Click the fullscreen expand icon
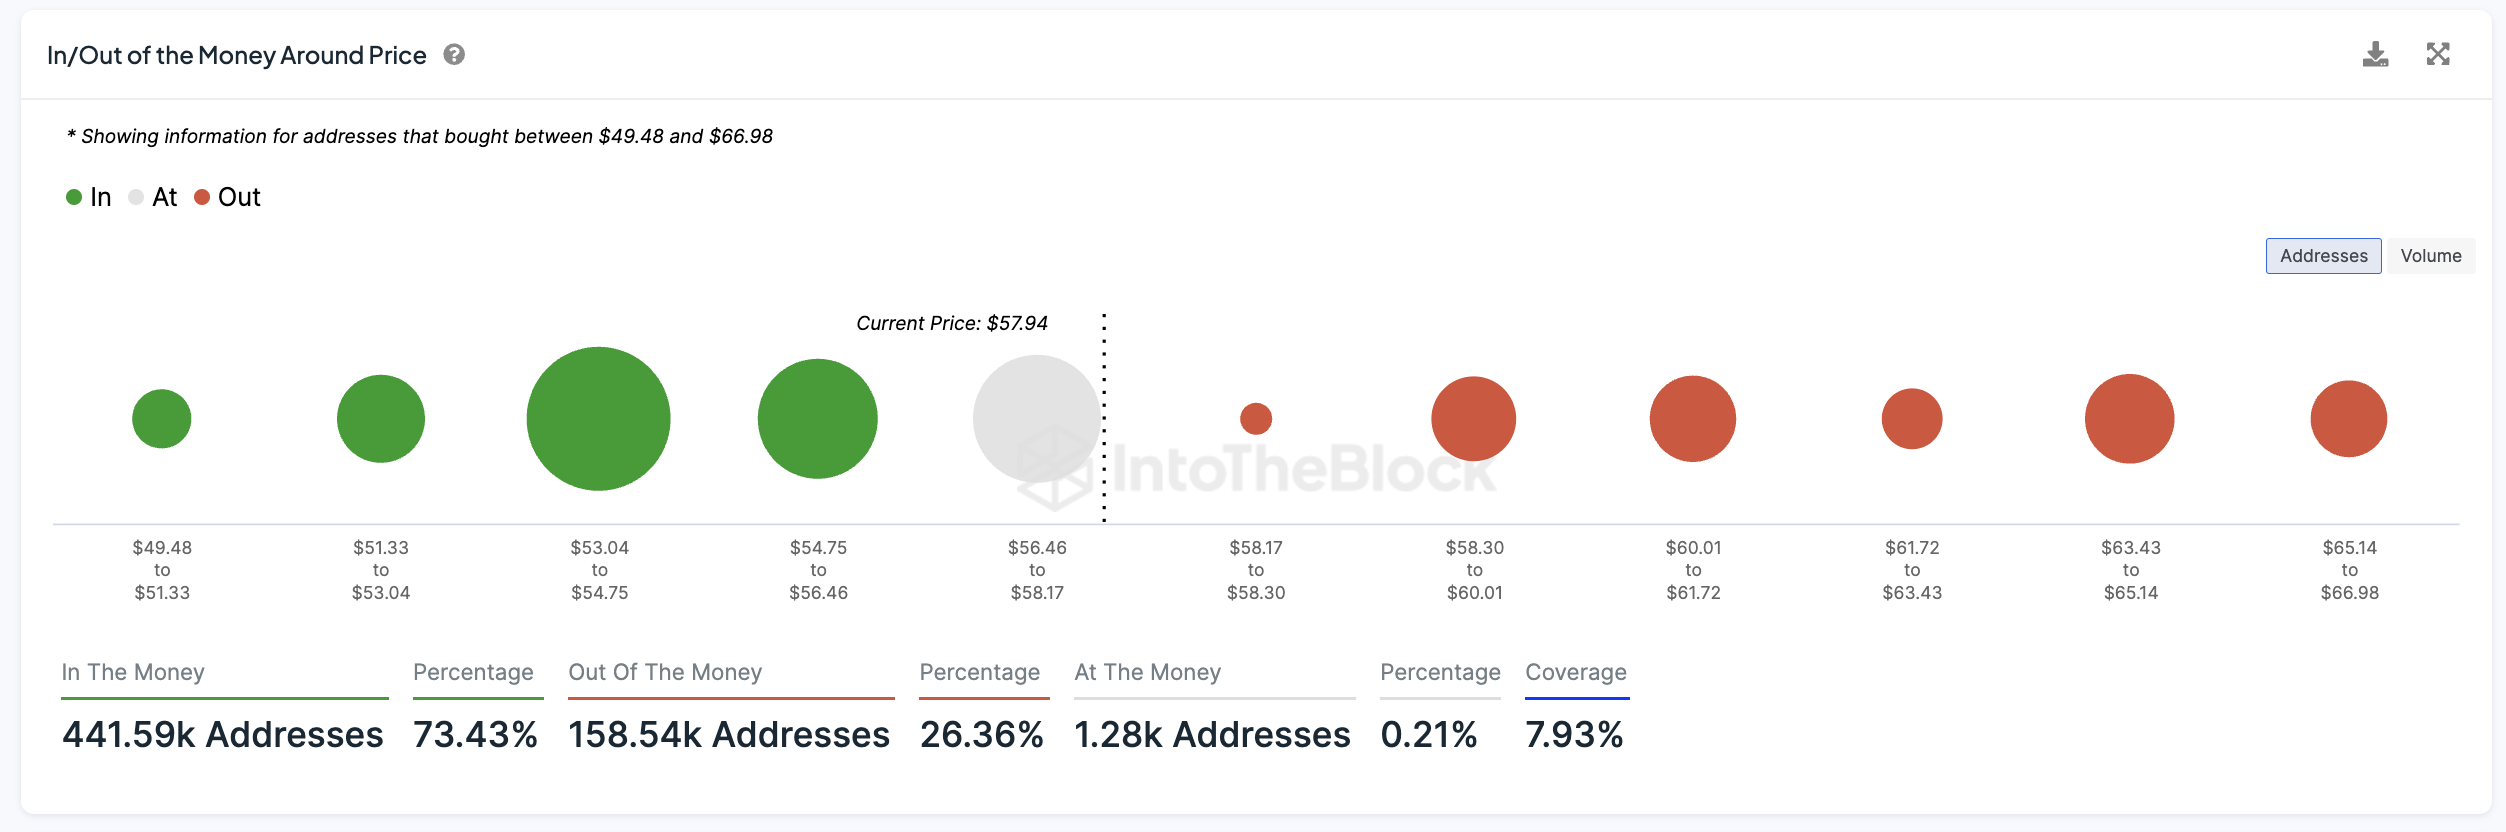Viewport: 2506px width, 832px height. [2438, 55]
